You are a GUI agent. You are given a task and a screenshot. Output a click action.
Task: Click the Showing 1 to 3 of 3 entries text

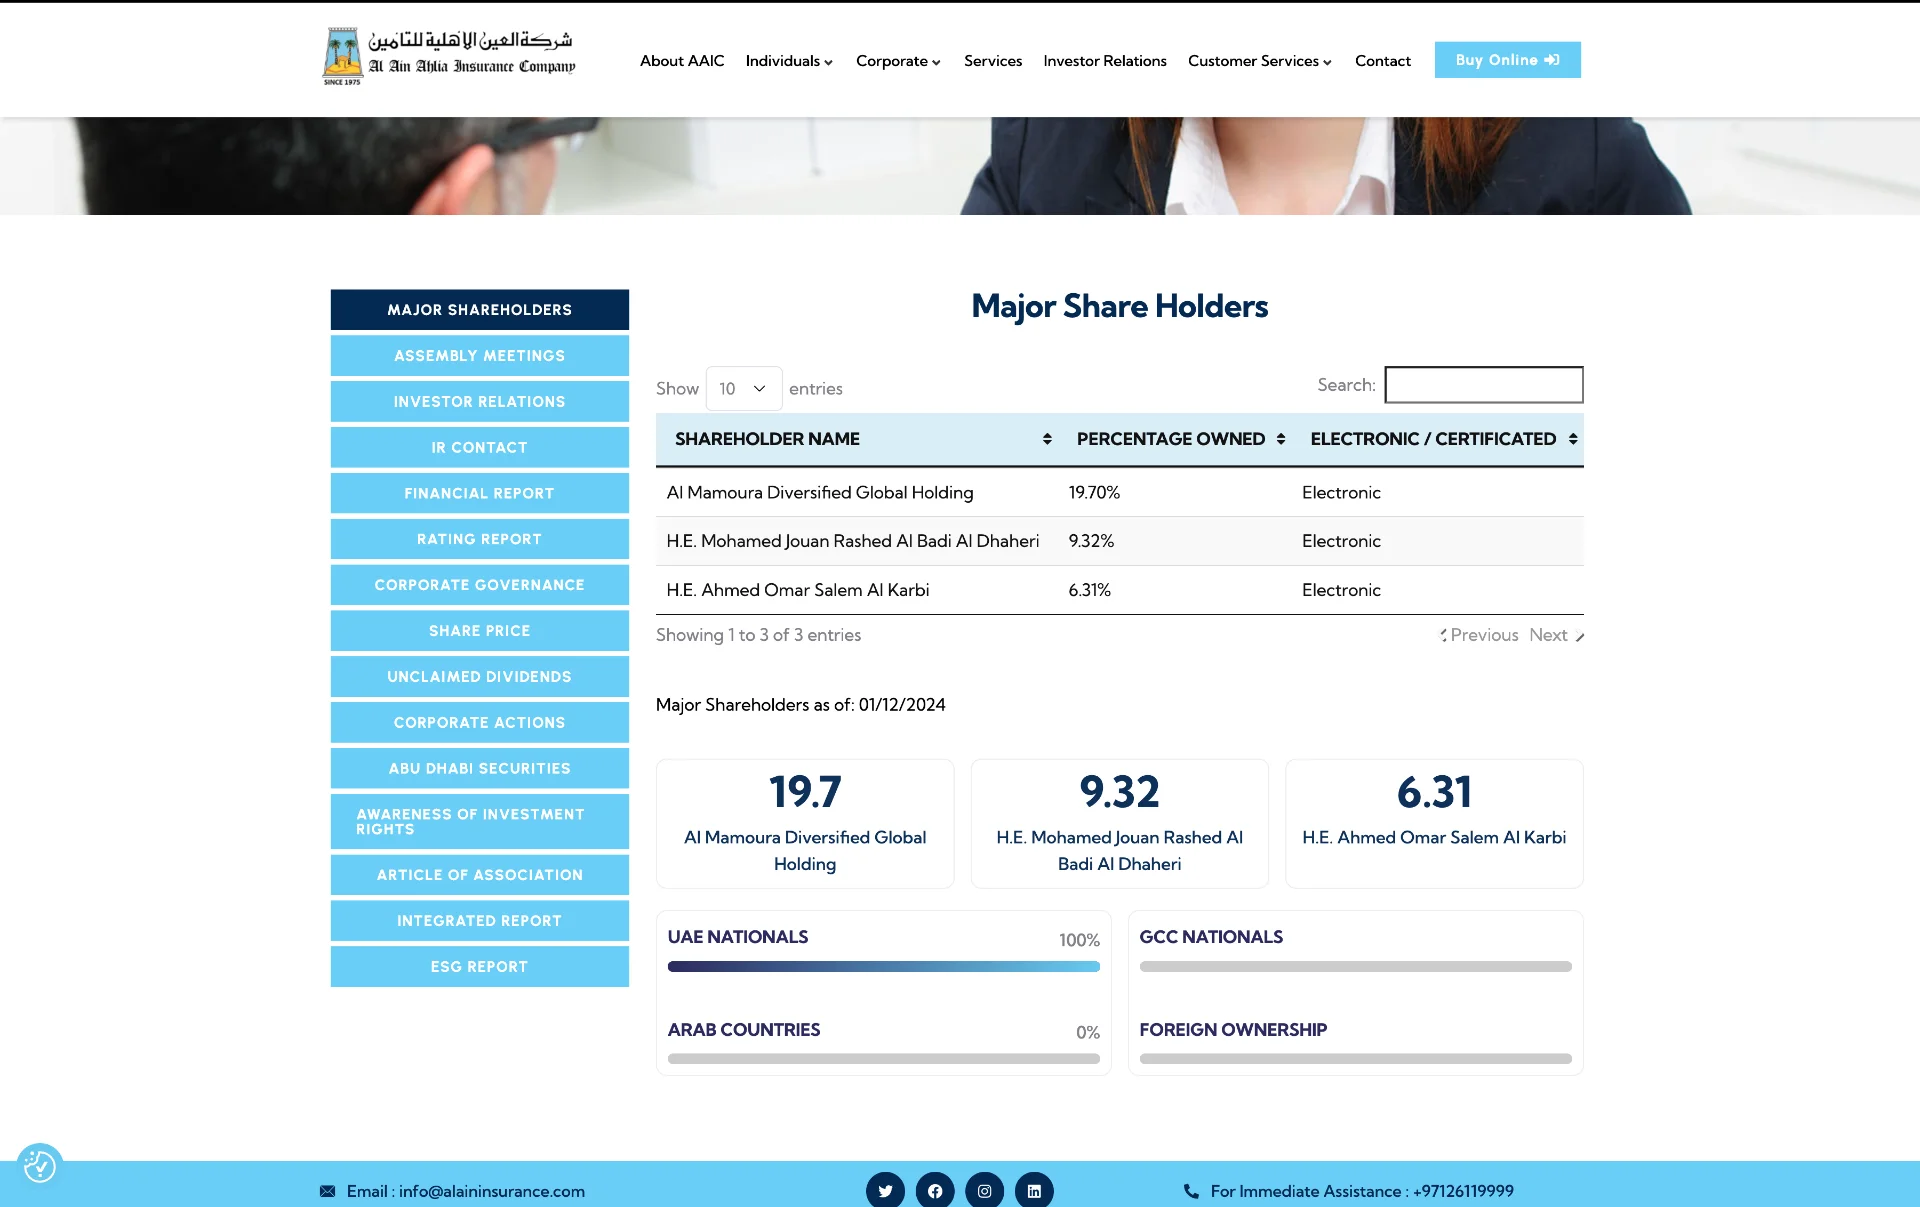758,635
